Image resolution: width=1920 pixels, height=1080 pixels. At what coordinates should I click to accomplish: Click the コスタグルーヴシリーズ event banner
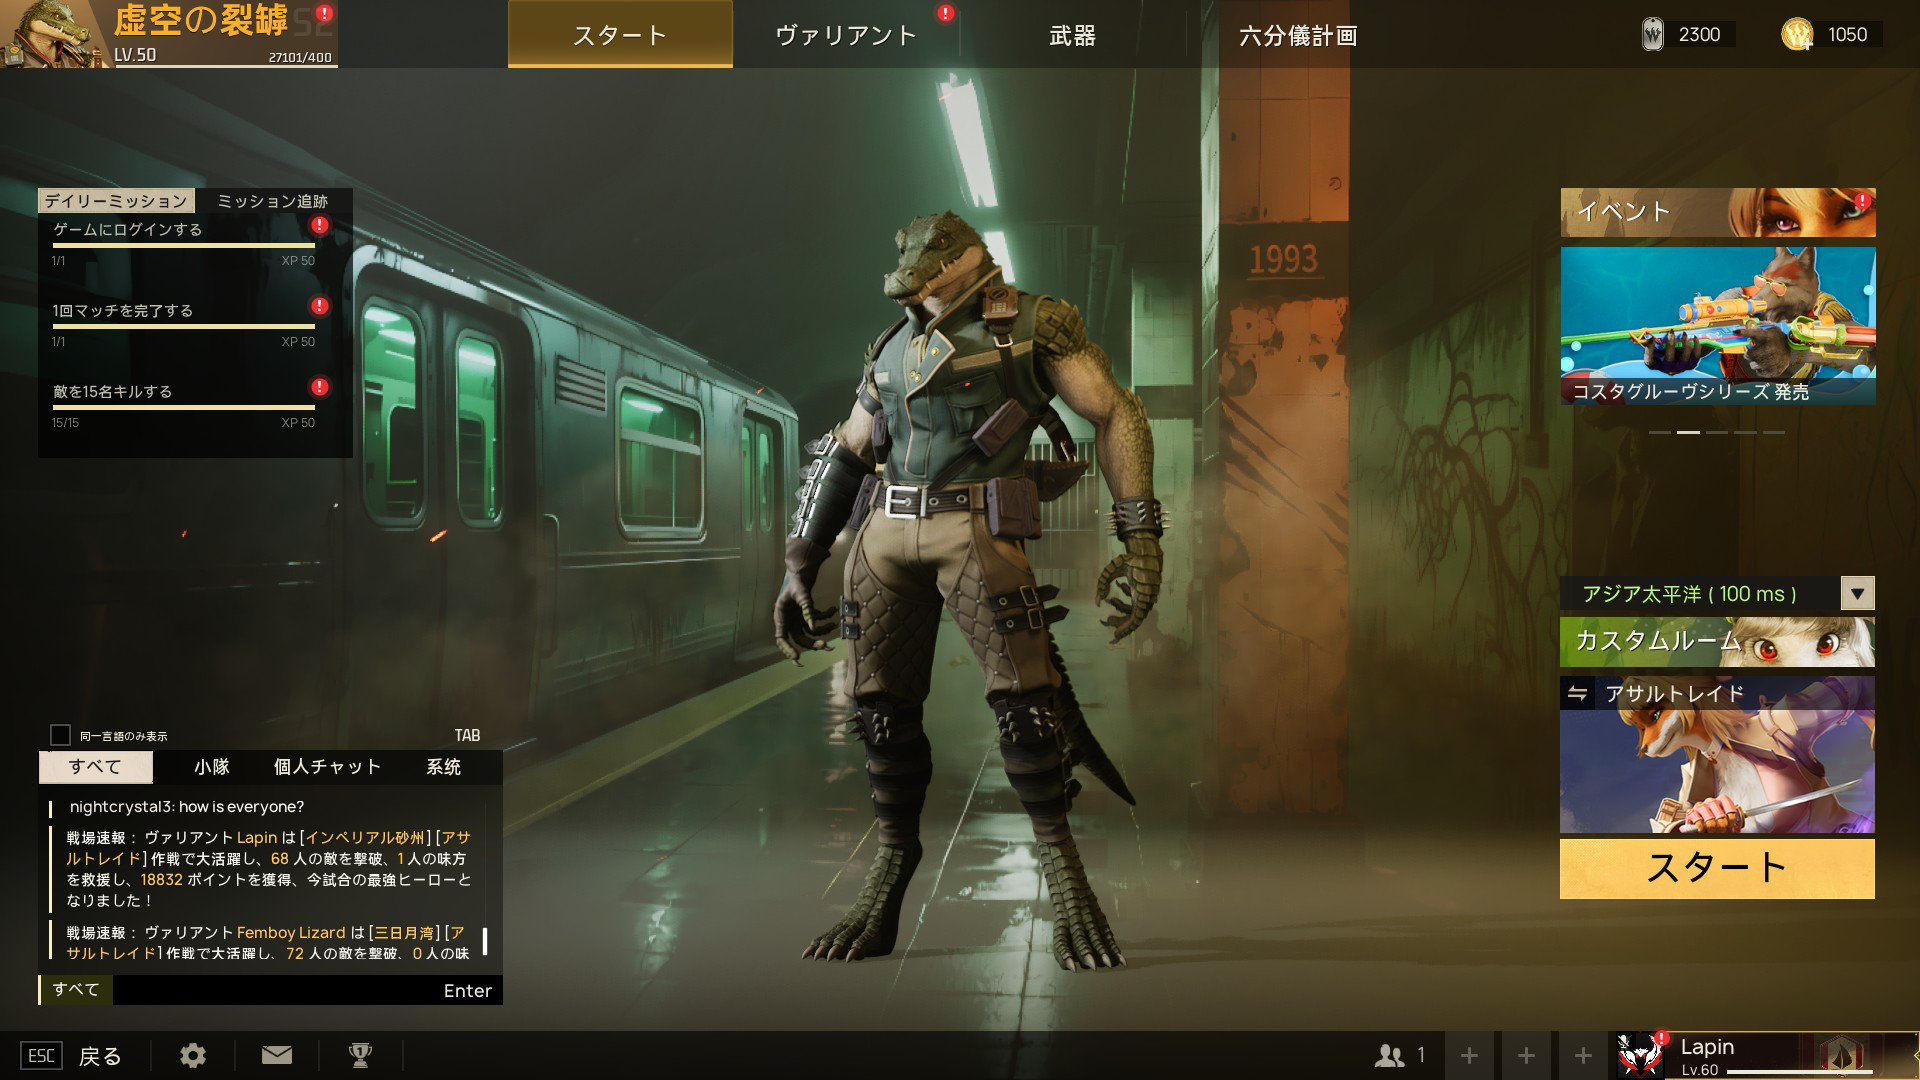(1717, 325)
